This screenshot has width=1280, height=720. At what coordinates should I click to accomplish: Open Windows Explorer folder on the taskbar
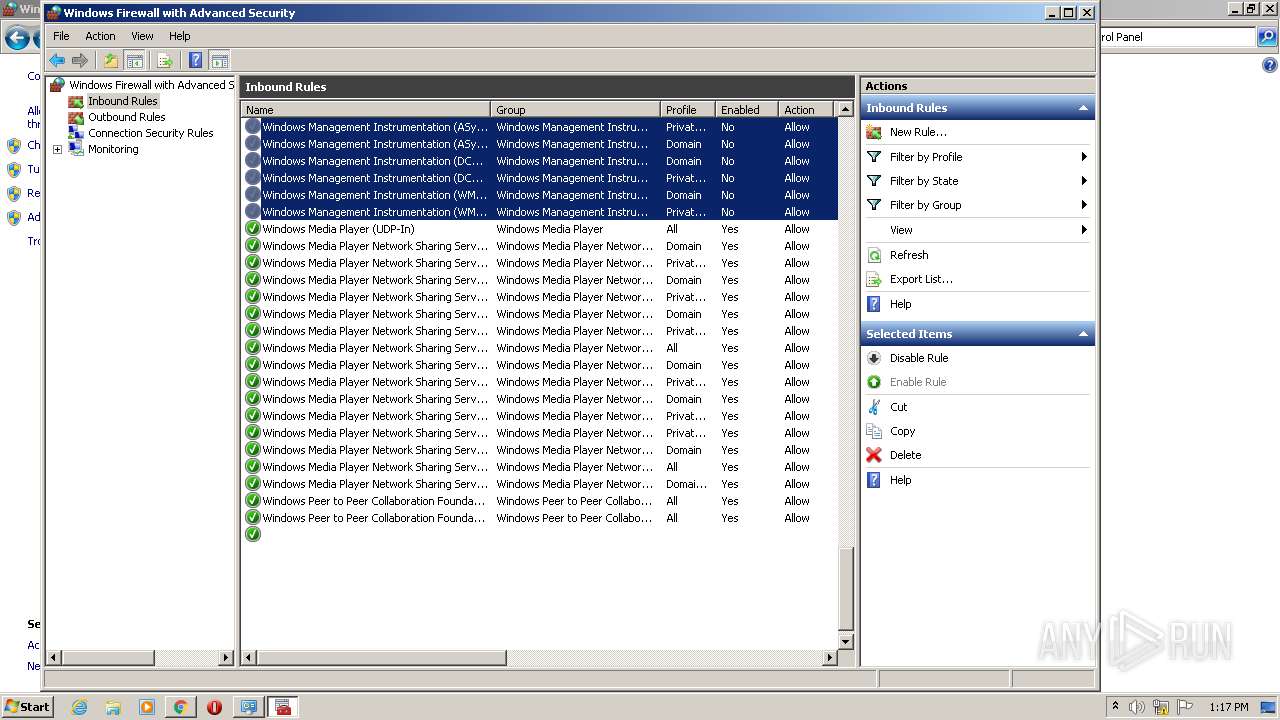[x=113, y=707]
